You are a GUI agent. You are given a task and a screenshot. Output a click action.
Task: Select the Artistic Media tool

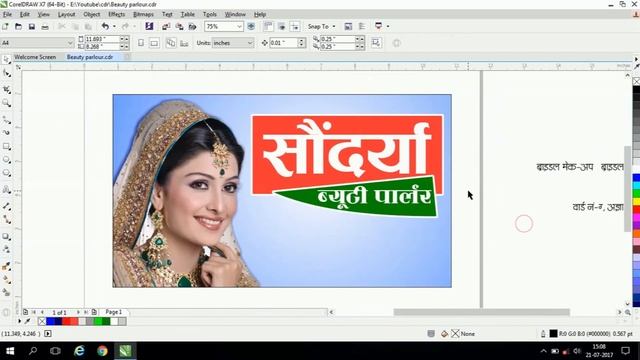(x=7, y=132)
